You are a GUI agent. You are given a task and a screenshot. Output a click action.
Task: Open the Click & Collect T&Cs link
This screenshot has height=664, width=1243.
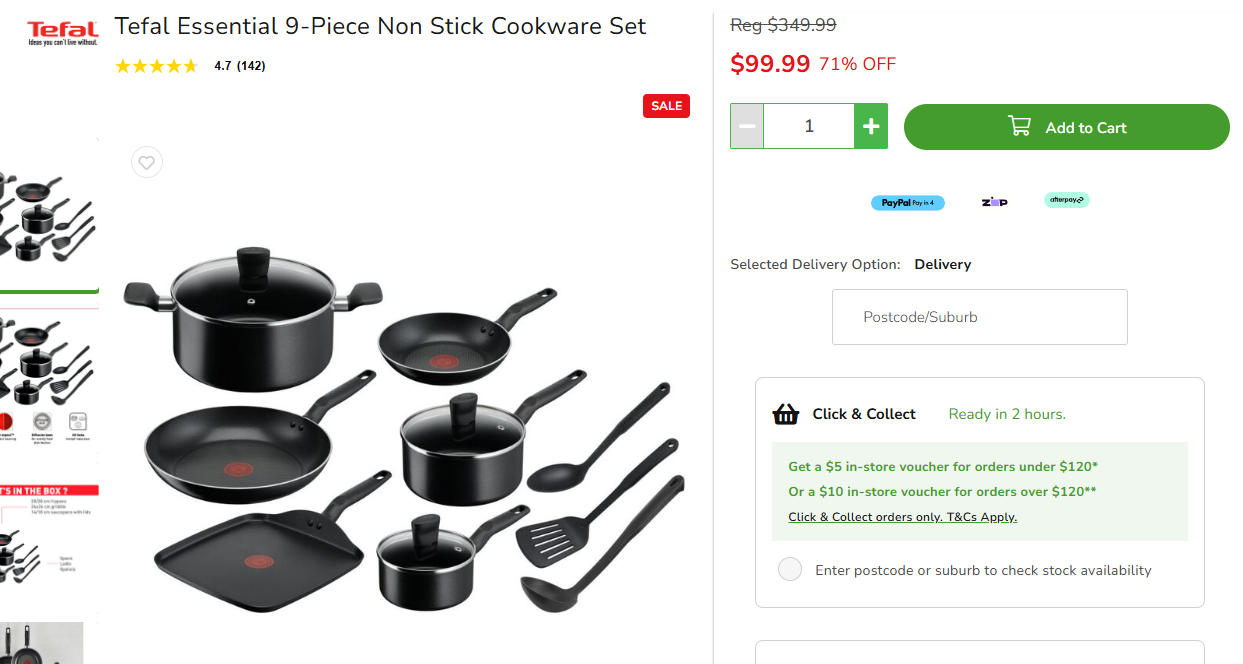pyautogui.click(x=902, y=517)
